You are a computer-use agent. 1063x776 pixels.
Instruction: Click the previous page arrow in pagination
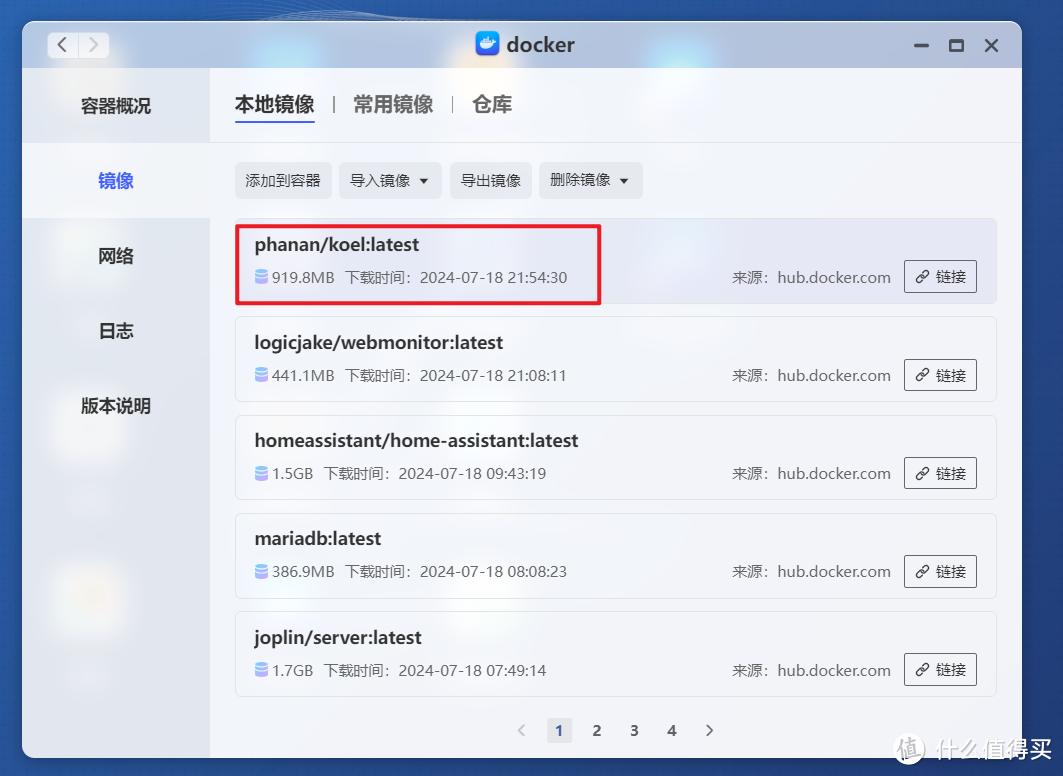[x=521, y=730]
